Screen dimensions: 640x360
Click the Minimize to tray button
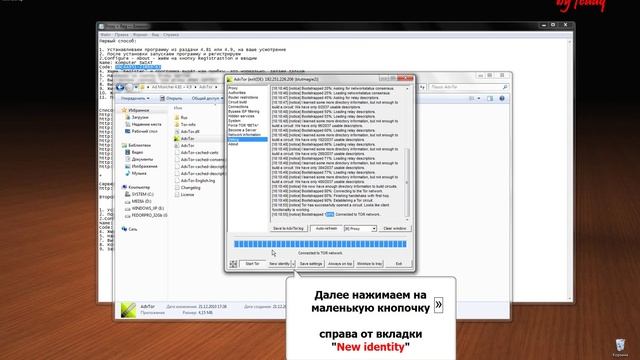[369, 264]
